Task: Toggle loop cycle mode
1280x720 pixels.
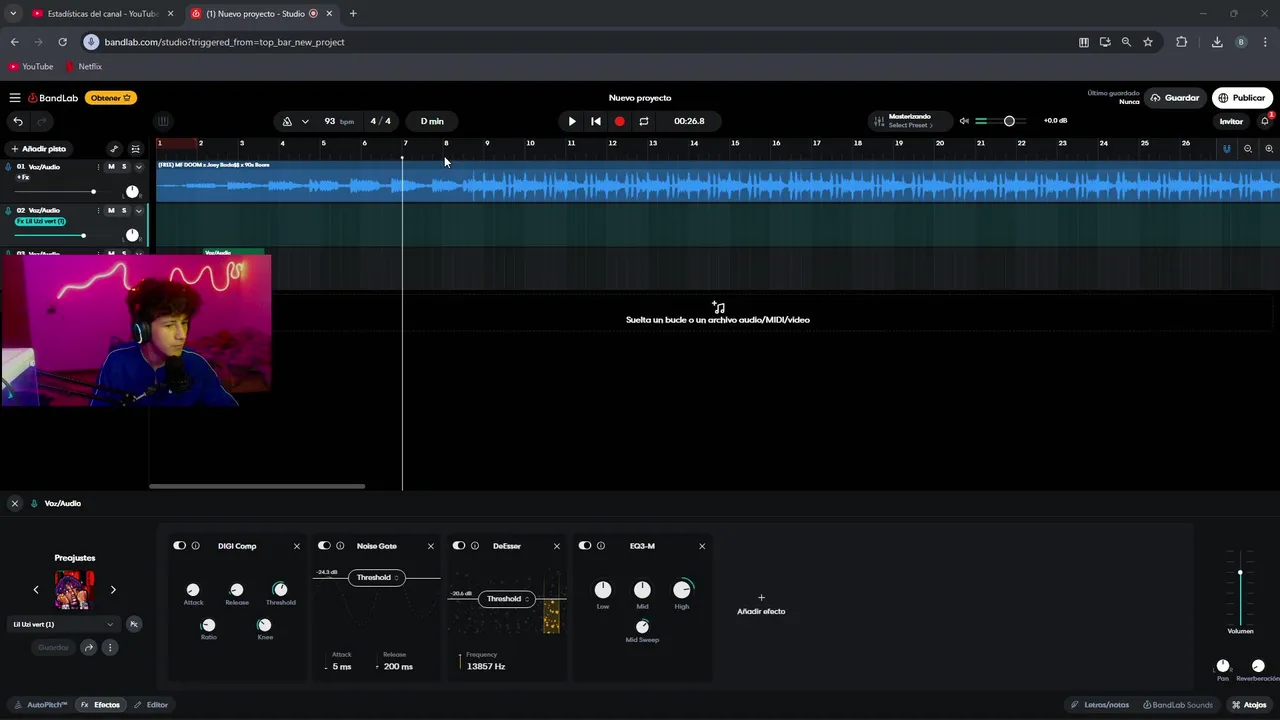Action: [644, 121]
